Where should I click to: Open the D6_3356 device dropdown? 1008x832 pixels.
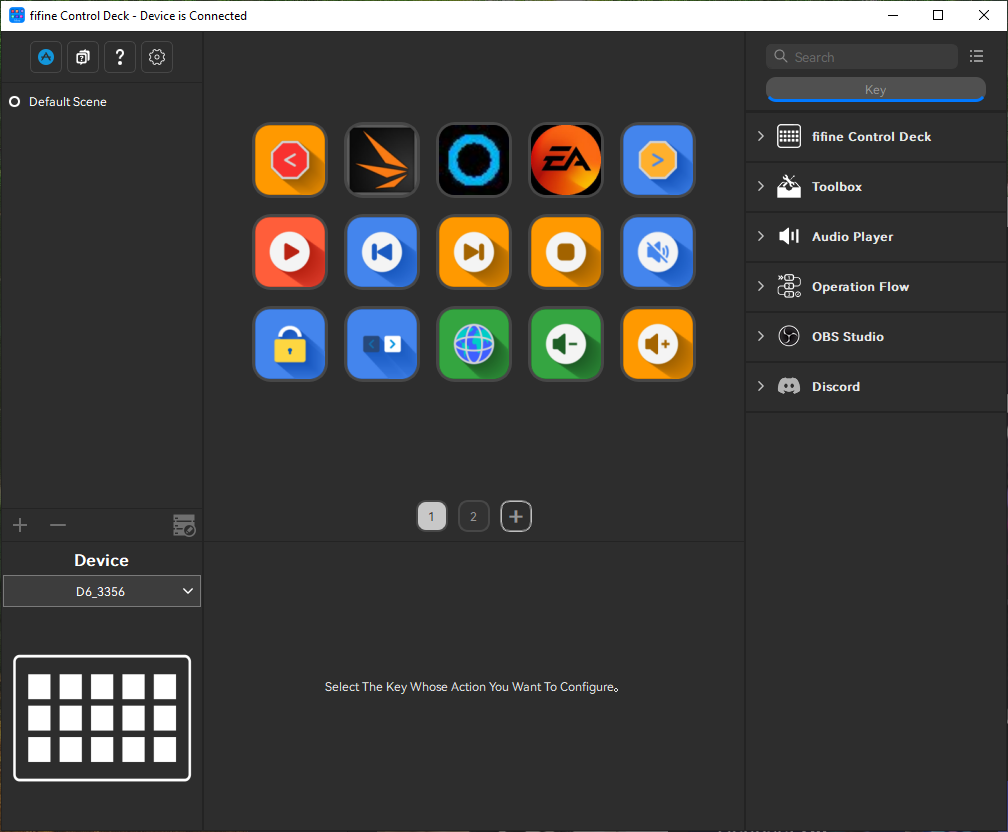(102, 592)
